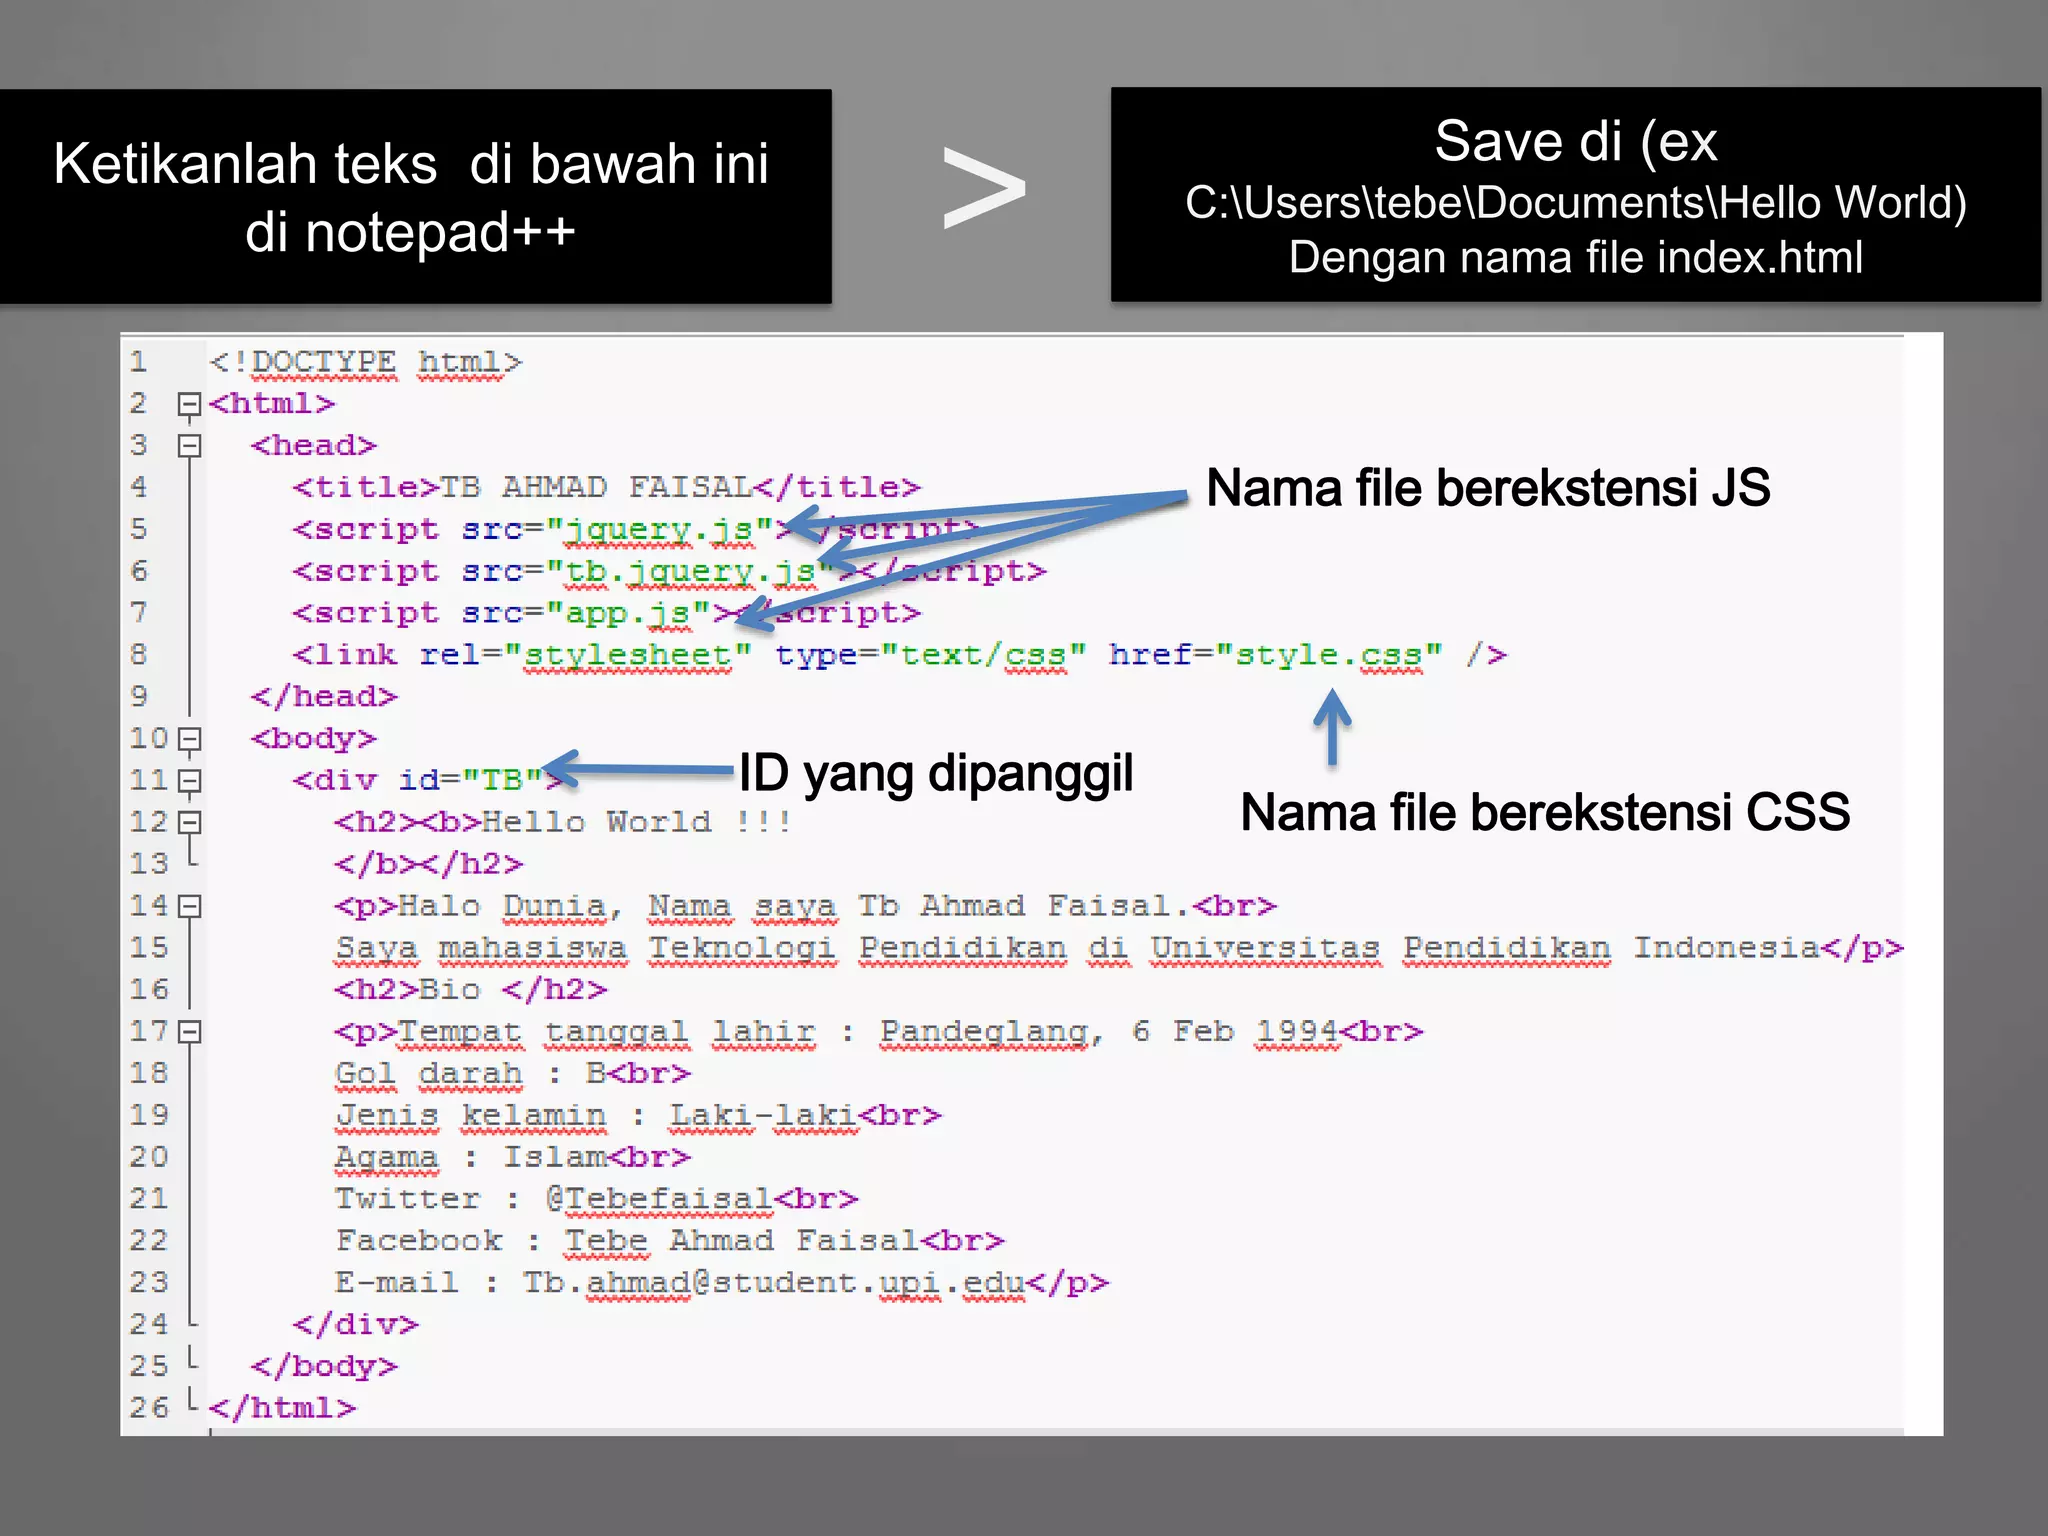This screenshot has width=2048, height=1536.
Task: Collapse the fold marker on line 17
Action: (189, 1032)
